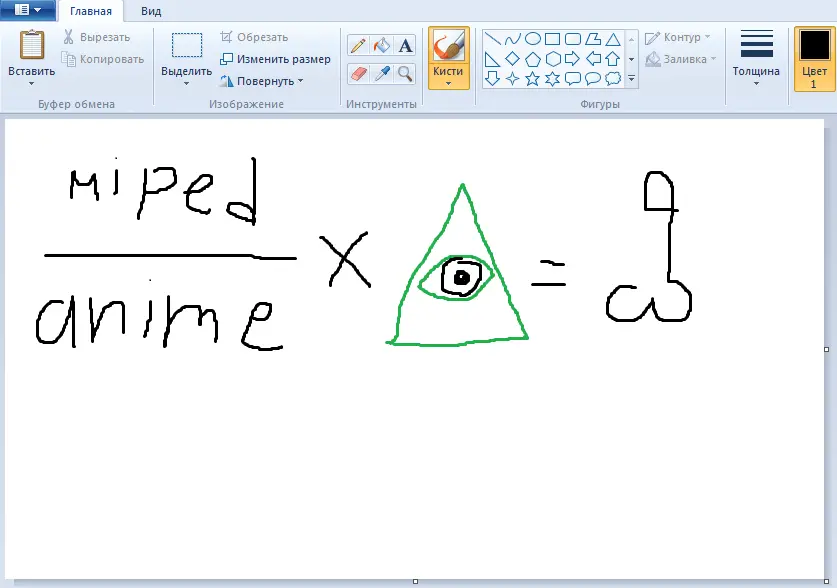
Task: Click Изменить размер resize button
Action: tap(275, 59)
